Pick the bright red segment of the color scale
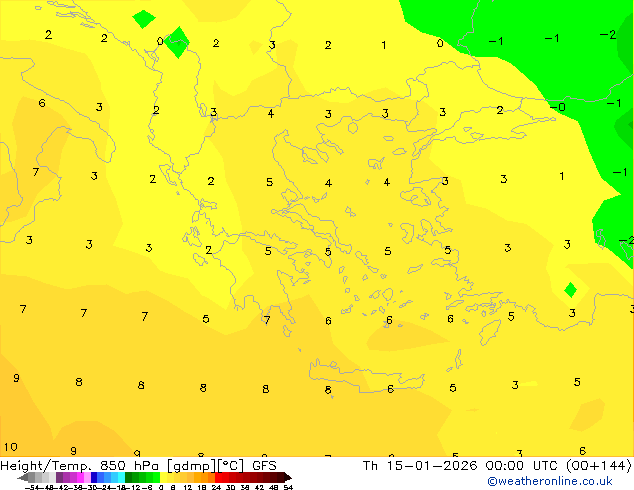This screenshot has width=634, height=490. click(218, 477)
